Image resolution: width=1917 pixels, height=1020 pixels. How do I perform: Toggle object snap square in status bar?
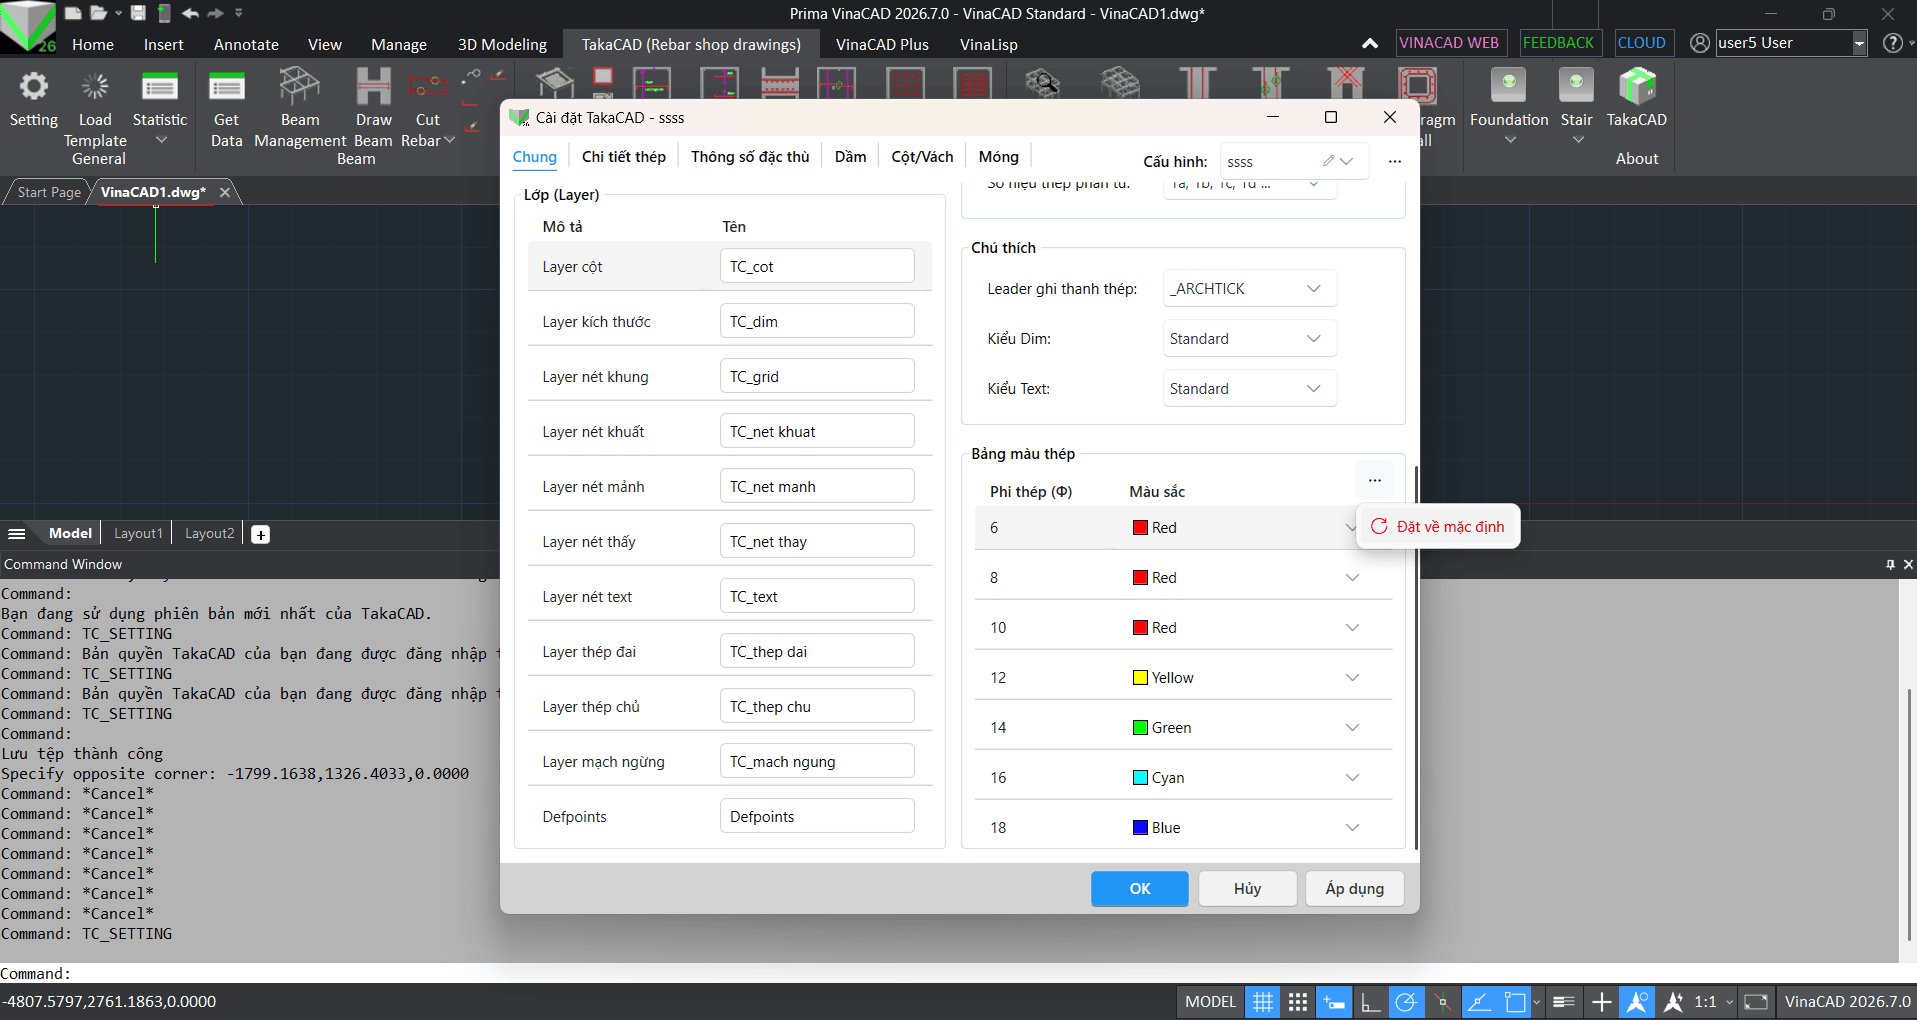click(x=1515, y=1002)
